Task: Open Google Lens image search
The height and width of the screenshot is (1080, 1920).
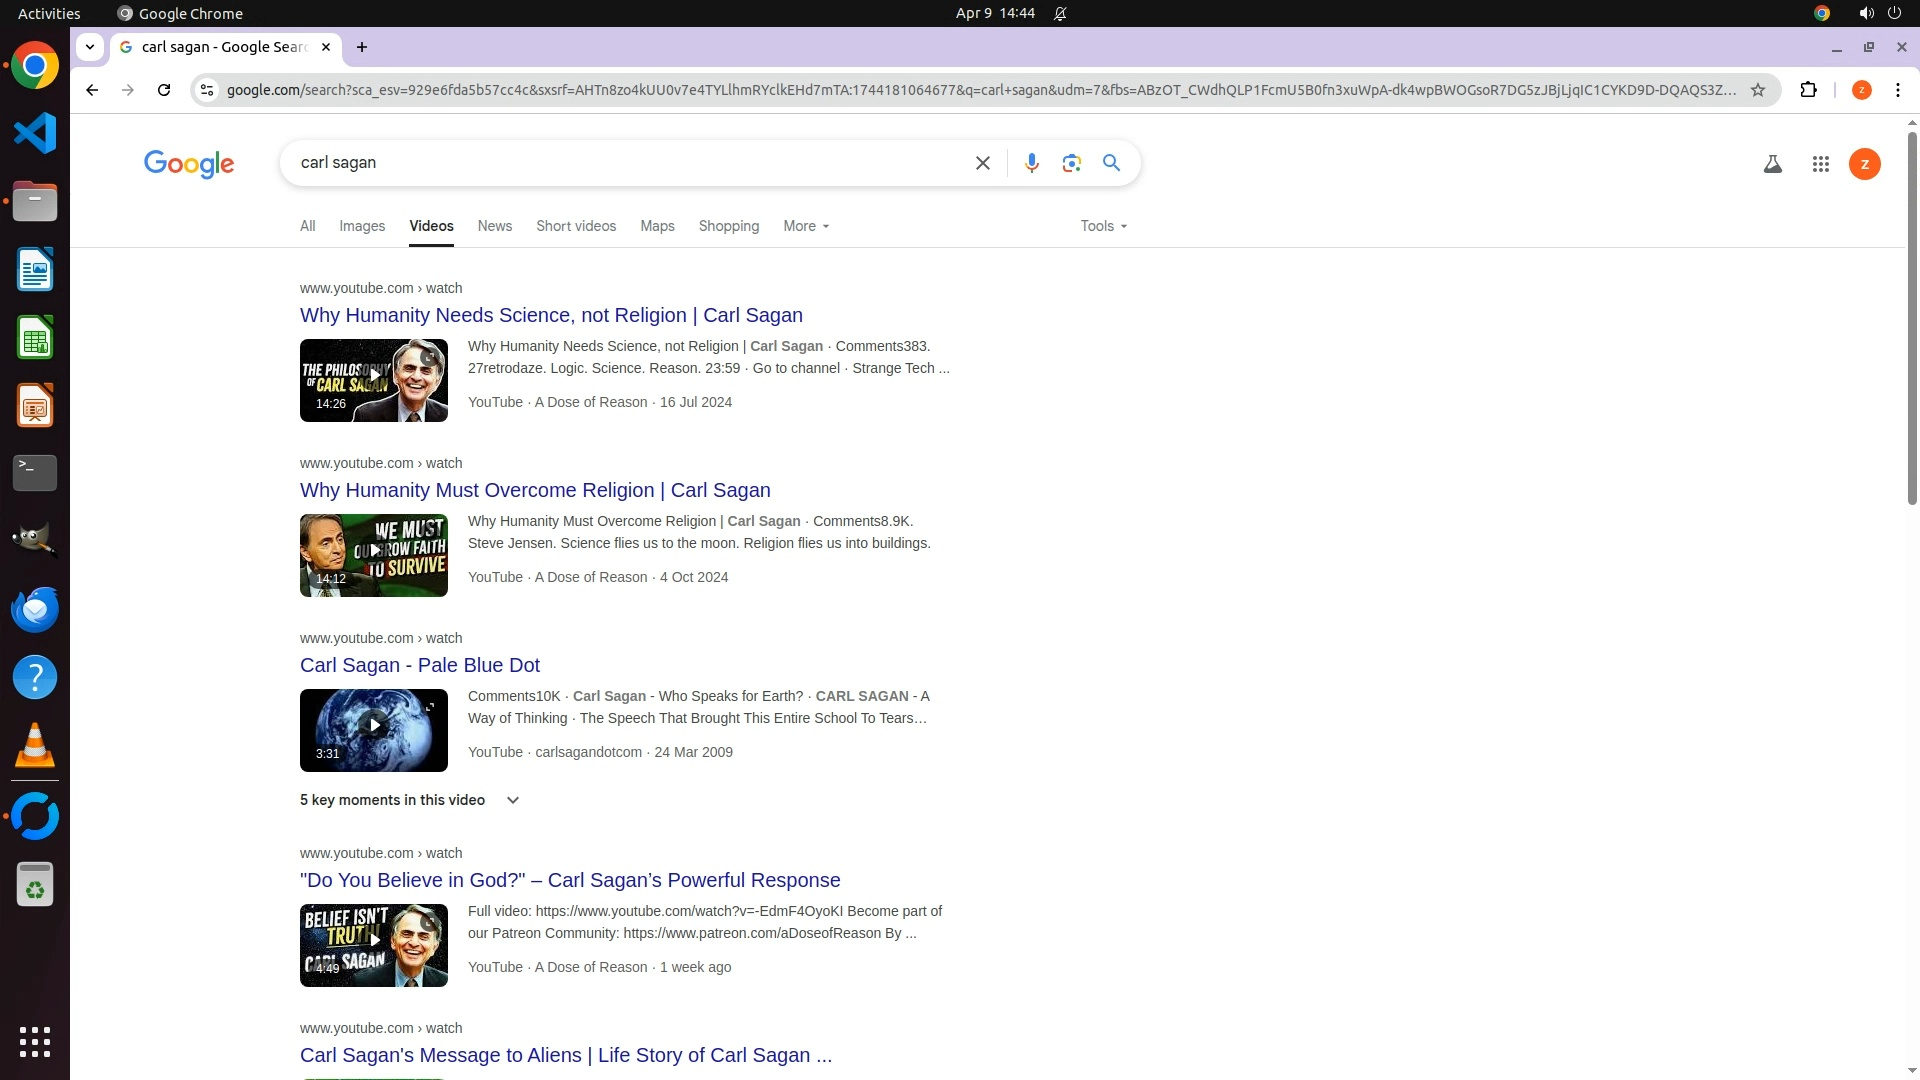Action: tap(1071, 163)
